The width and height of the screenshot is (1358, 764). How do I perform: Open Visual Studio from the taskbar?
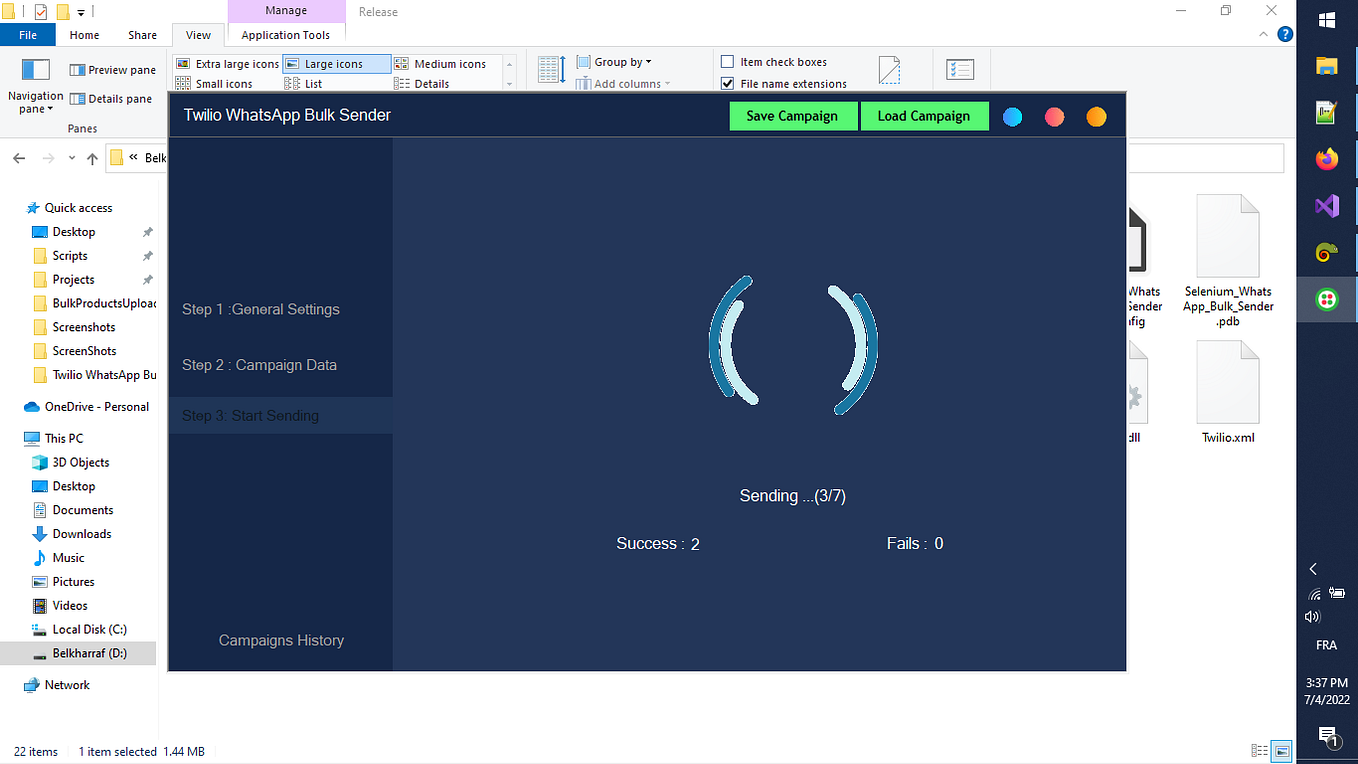1327,206
